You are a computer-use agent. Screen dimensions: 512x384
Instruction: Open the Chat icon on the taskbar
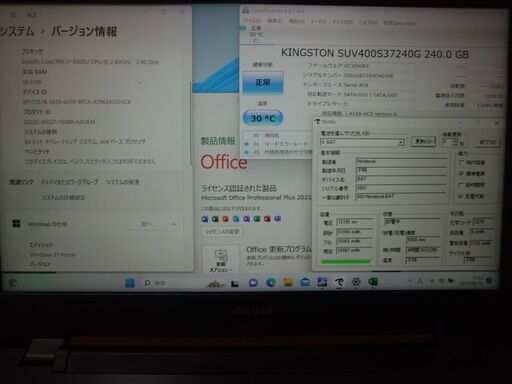point(253,283)
